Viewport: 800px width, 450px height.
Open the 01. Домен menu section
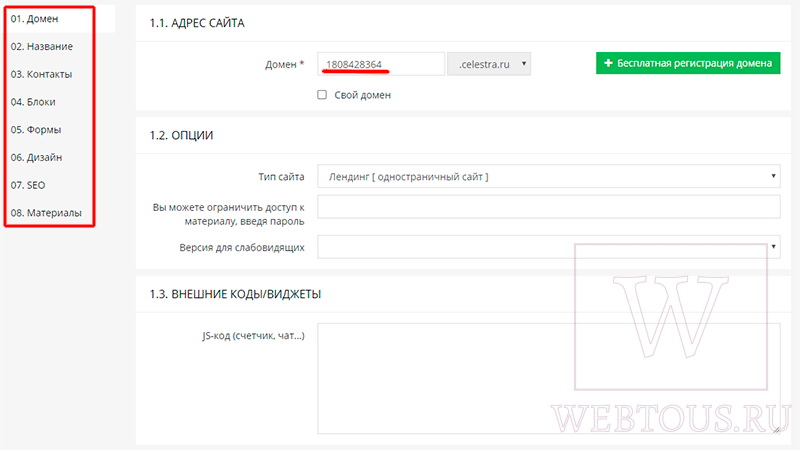click(35, 19)
